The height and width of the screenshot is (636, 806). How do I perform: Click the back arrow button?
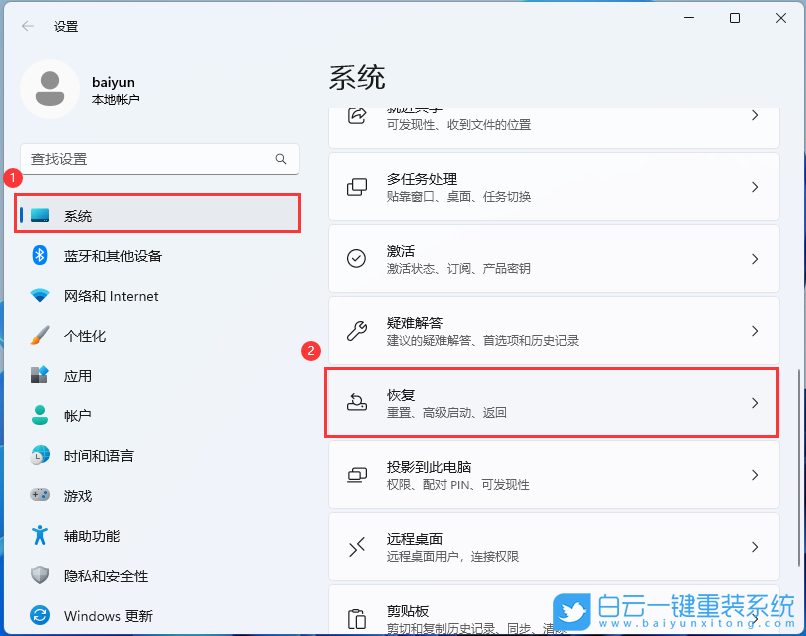(x=27, y=26)
